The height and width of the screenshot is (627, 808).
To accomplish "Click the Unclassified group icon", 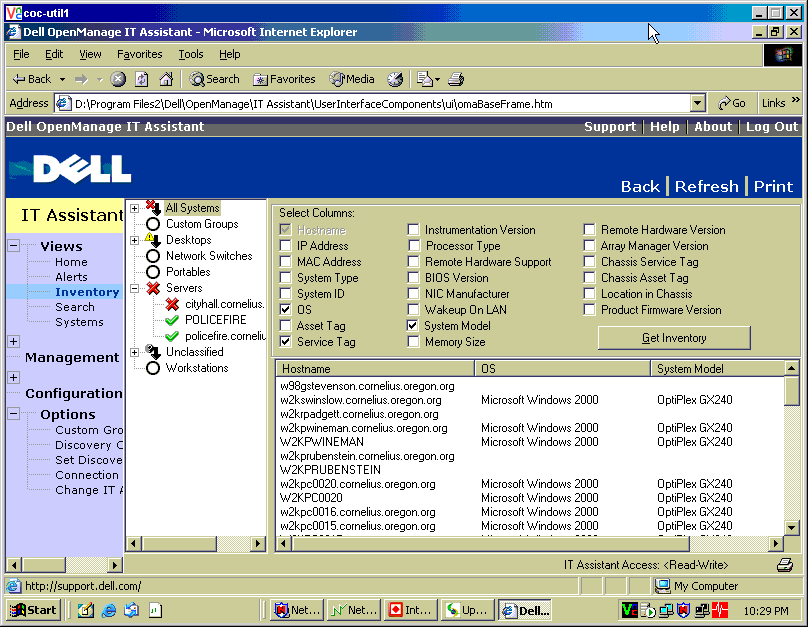I will tap(153, 352).
